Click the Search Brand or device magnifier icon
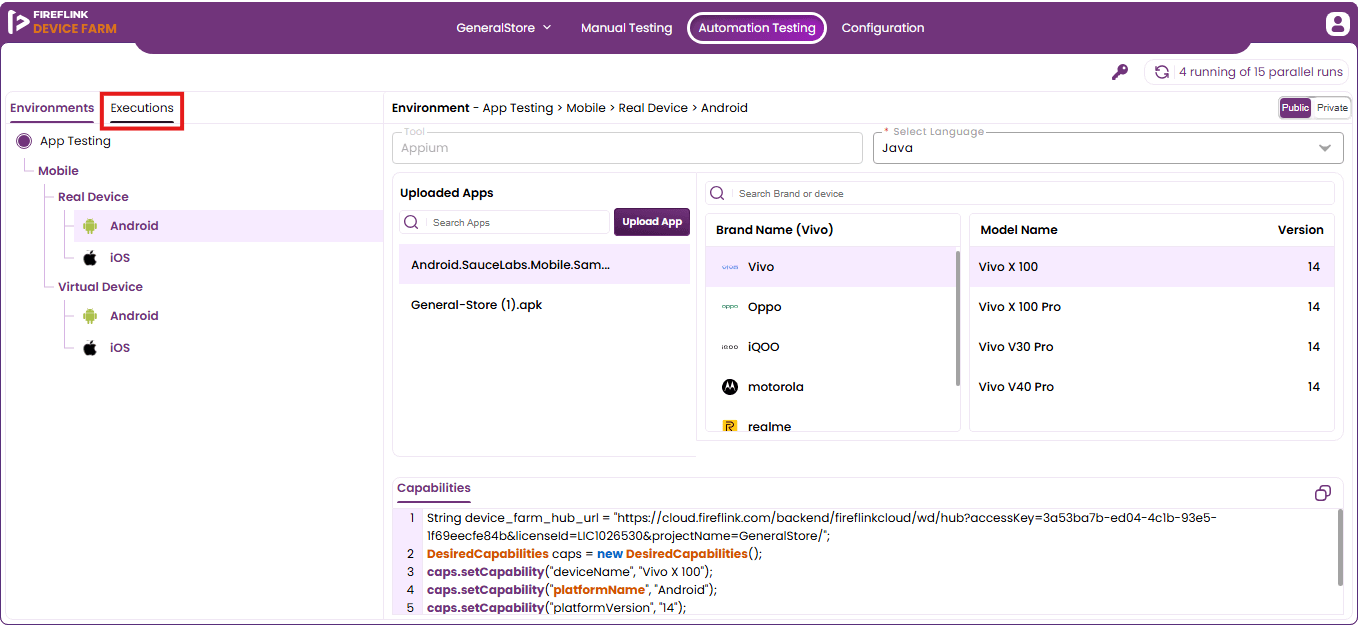1361x626 pixels. 718,193
